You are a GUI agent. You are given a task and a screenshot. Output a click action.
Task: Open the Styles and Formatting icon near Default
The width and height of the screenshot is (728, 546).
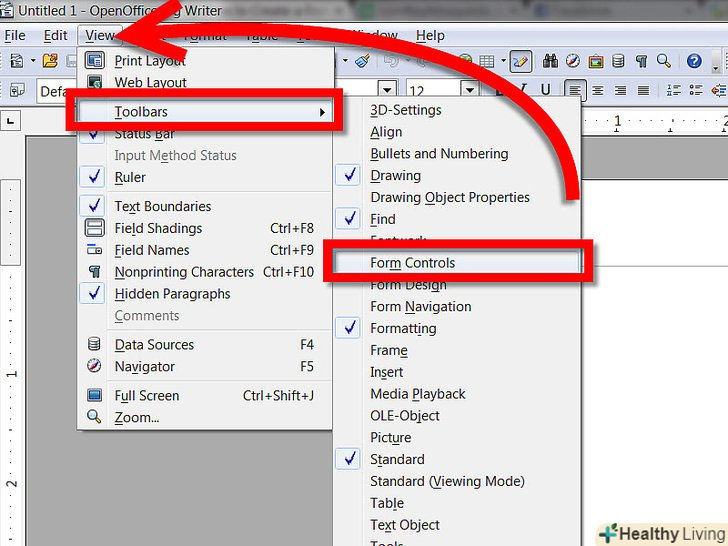pos(18,90)
